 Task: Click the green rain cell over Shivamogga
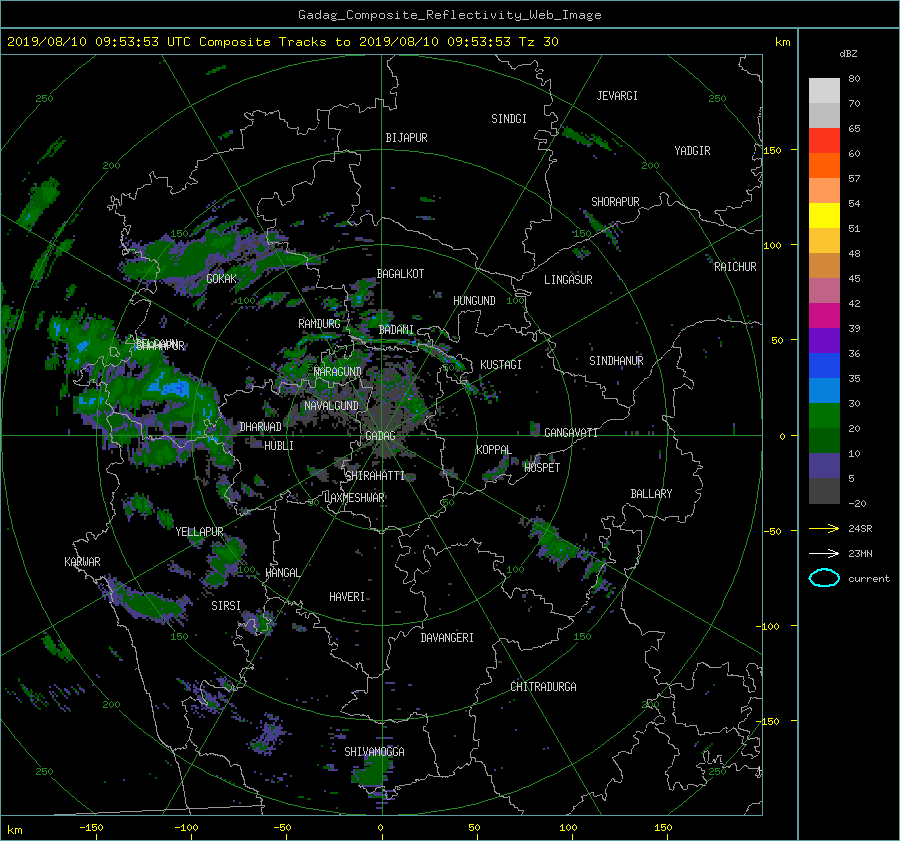372,773
